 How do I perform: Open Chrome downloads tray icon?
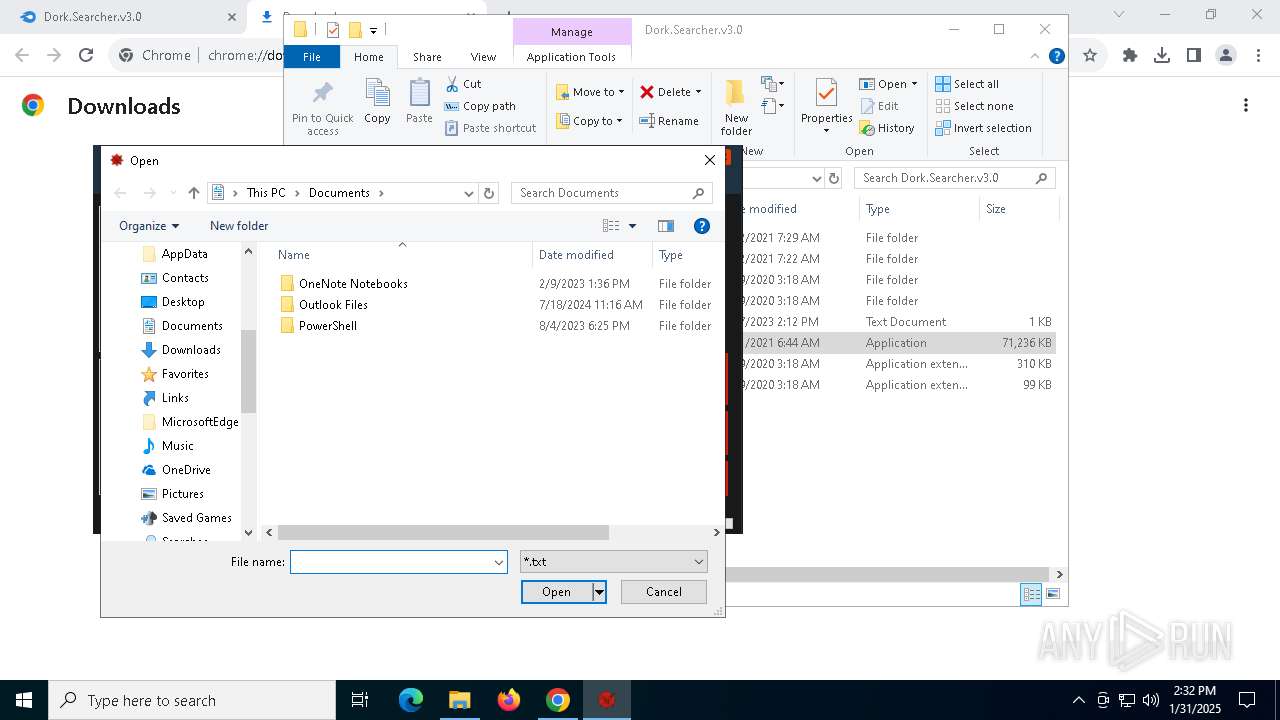(x=1162, y=56)
